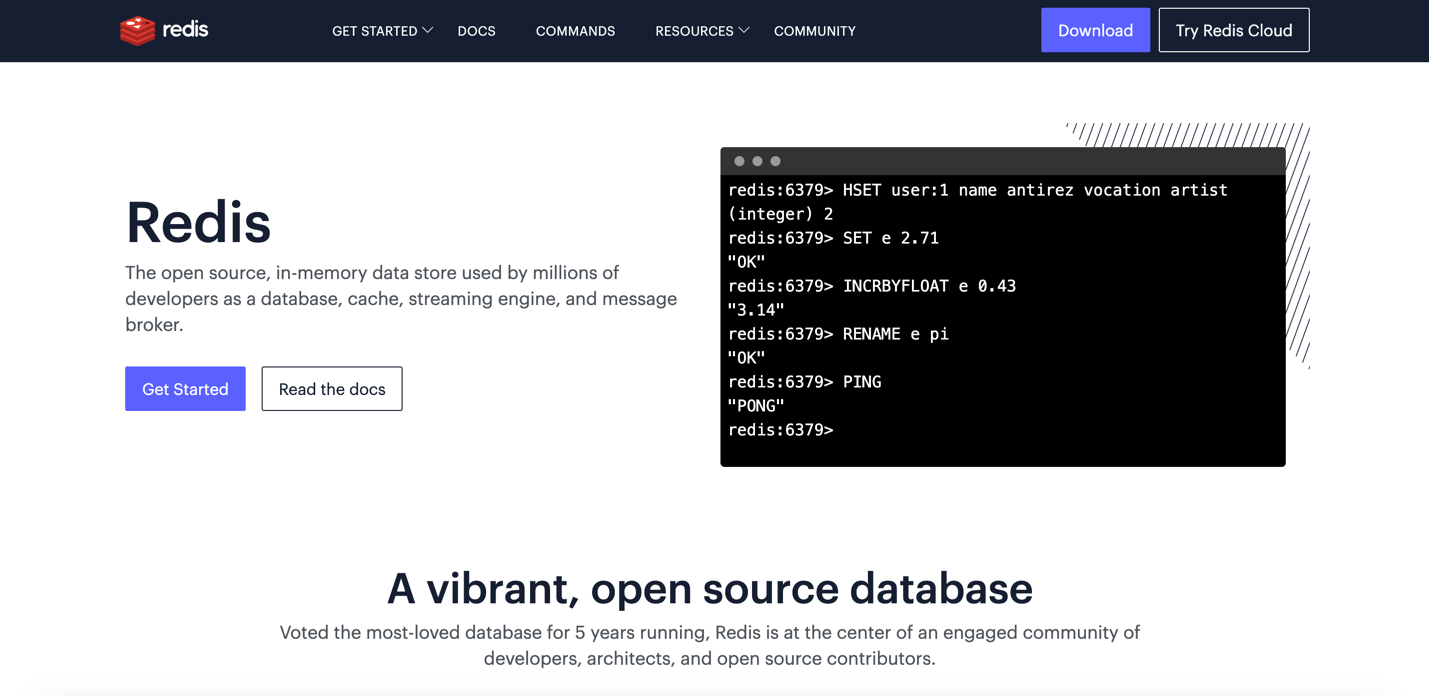The height and width of the screenshot is (696, 1429).
Task: Click the '(integer) 2' output line
Action: point(780,214)
